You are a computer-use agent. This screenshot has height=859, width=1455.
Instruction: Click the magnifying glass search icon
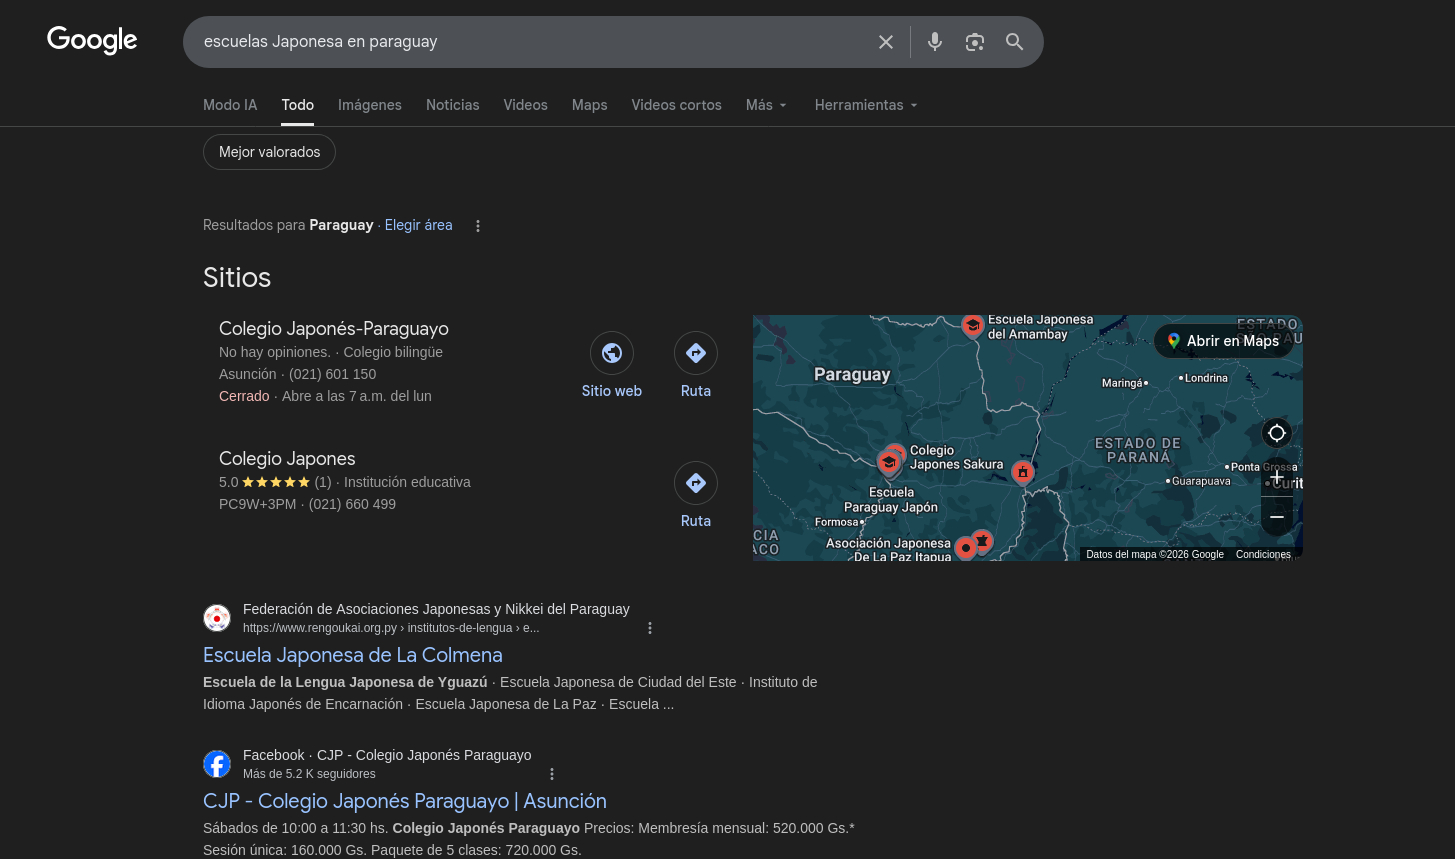1014,42
